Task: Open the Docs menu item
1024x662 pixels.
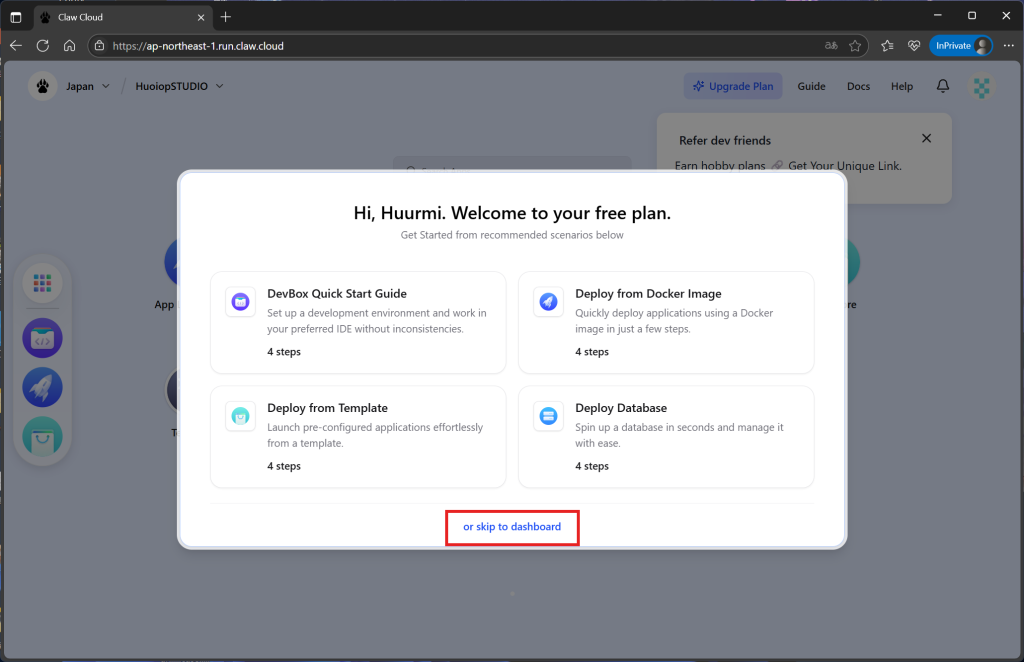Action: pyautogui.click(x=858, y=86)
